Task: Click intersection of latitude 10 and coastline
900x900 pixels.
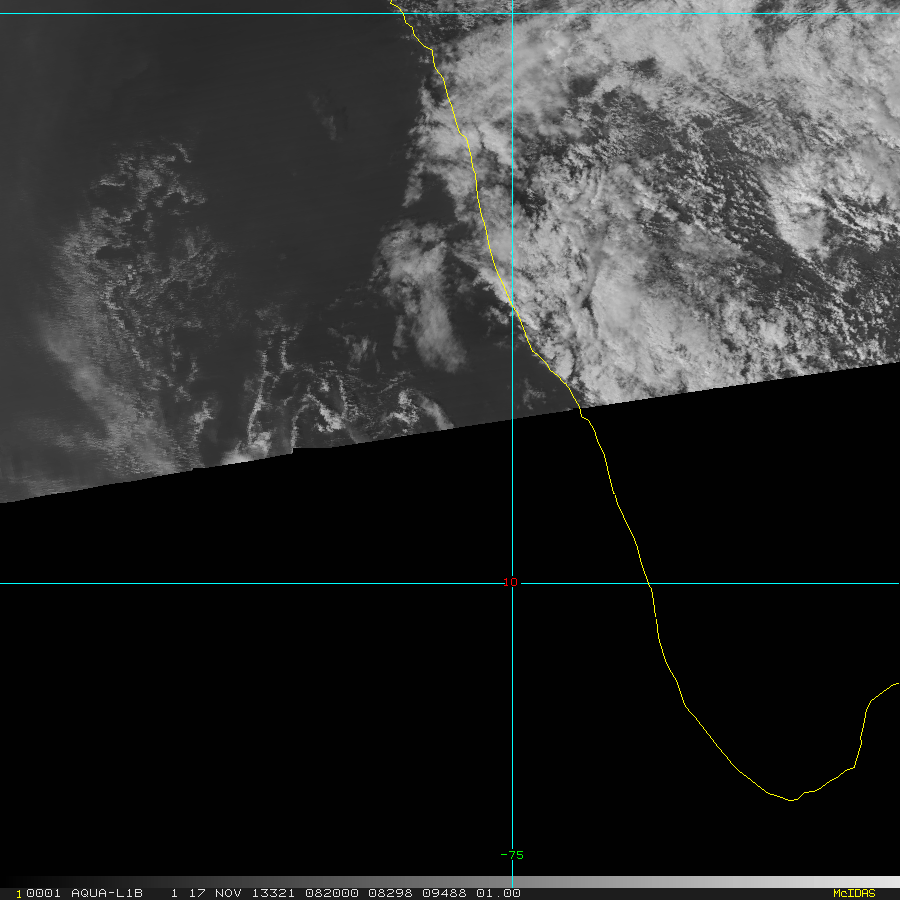Action: [x=649, y=583]
